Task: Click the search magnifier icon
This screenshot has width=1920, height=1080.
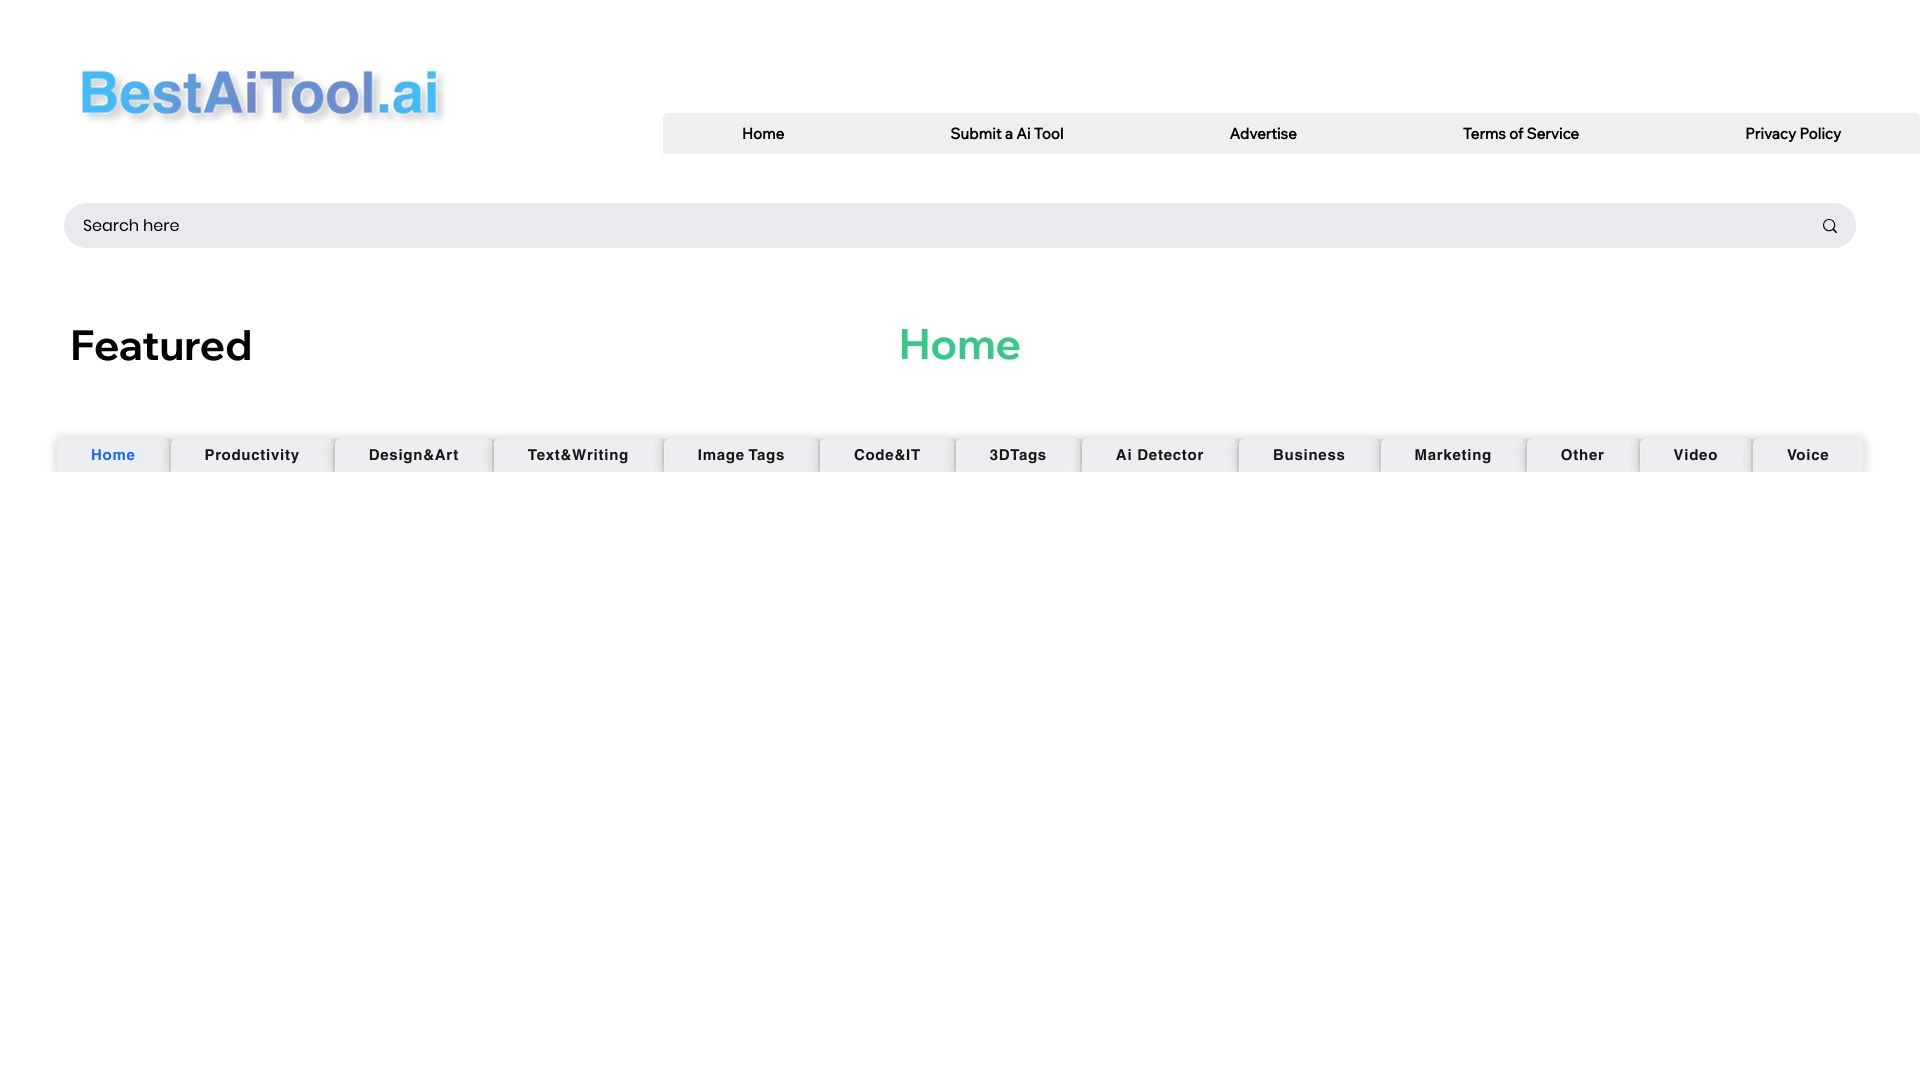Action: 1830,225
